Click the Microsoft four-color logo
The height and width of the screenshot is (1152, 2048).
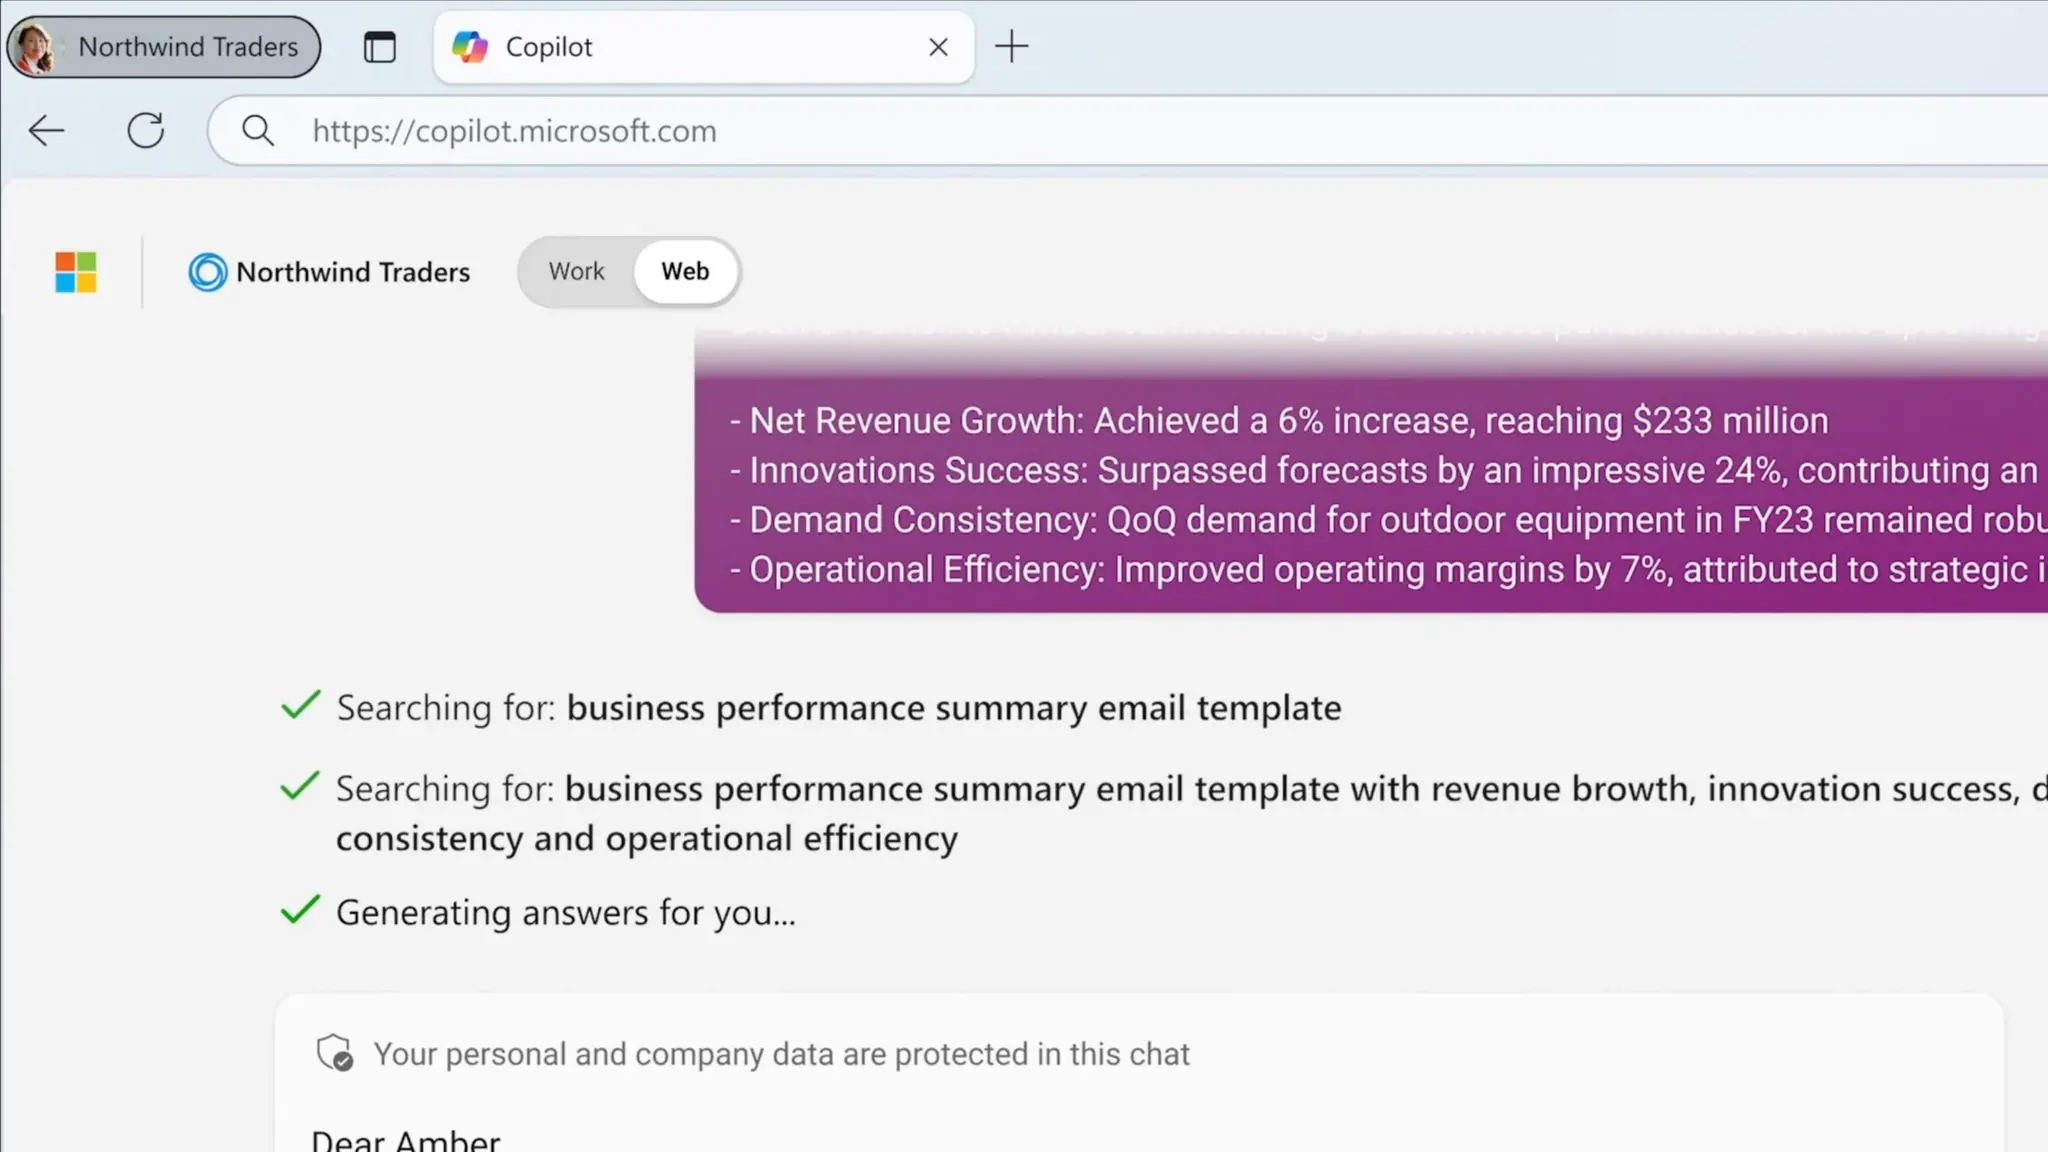coord(76,272)
